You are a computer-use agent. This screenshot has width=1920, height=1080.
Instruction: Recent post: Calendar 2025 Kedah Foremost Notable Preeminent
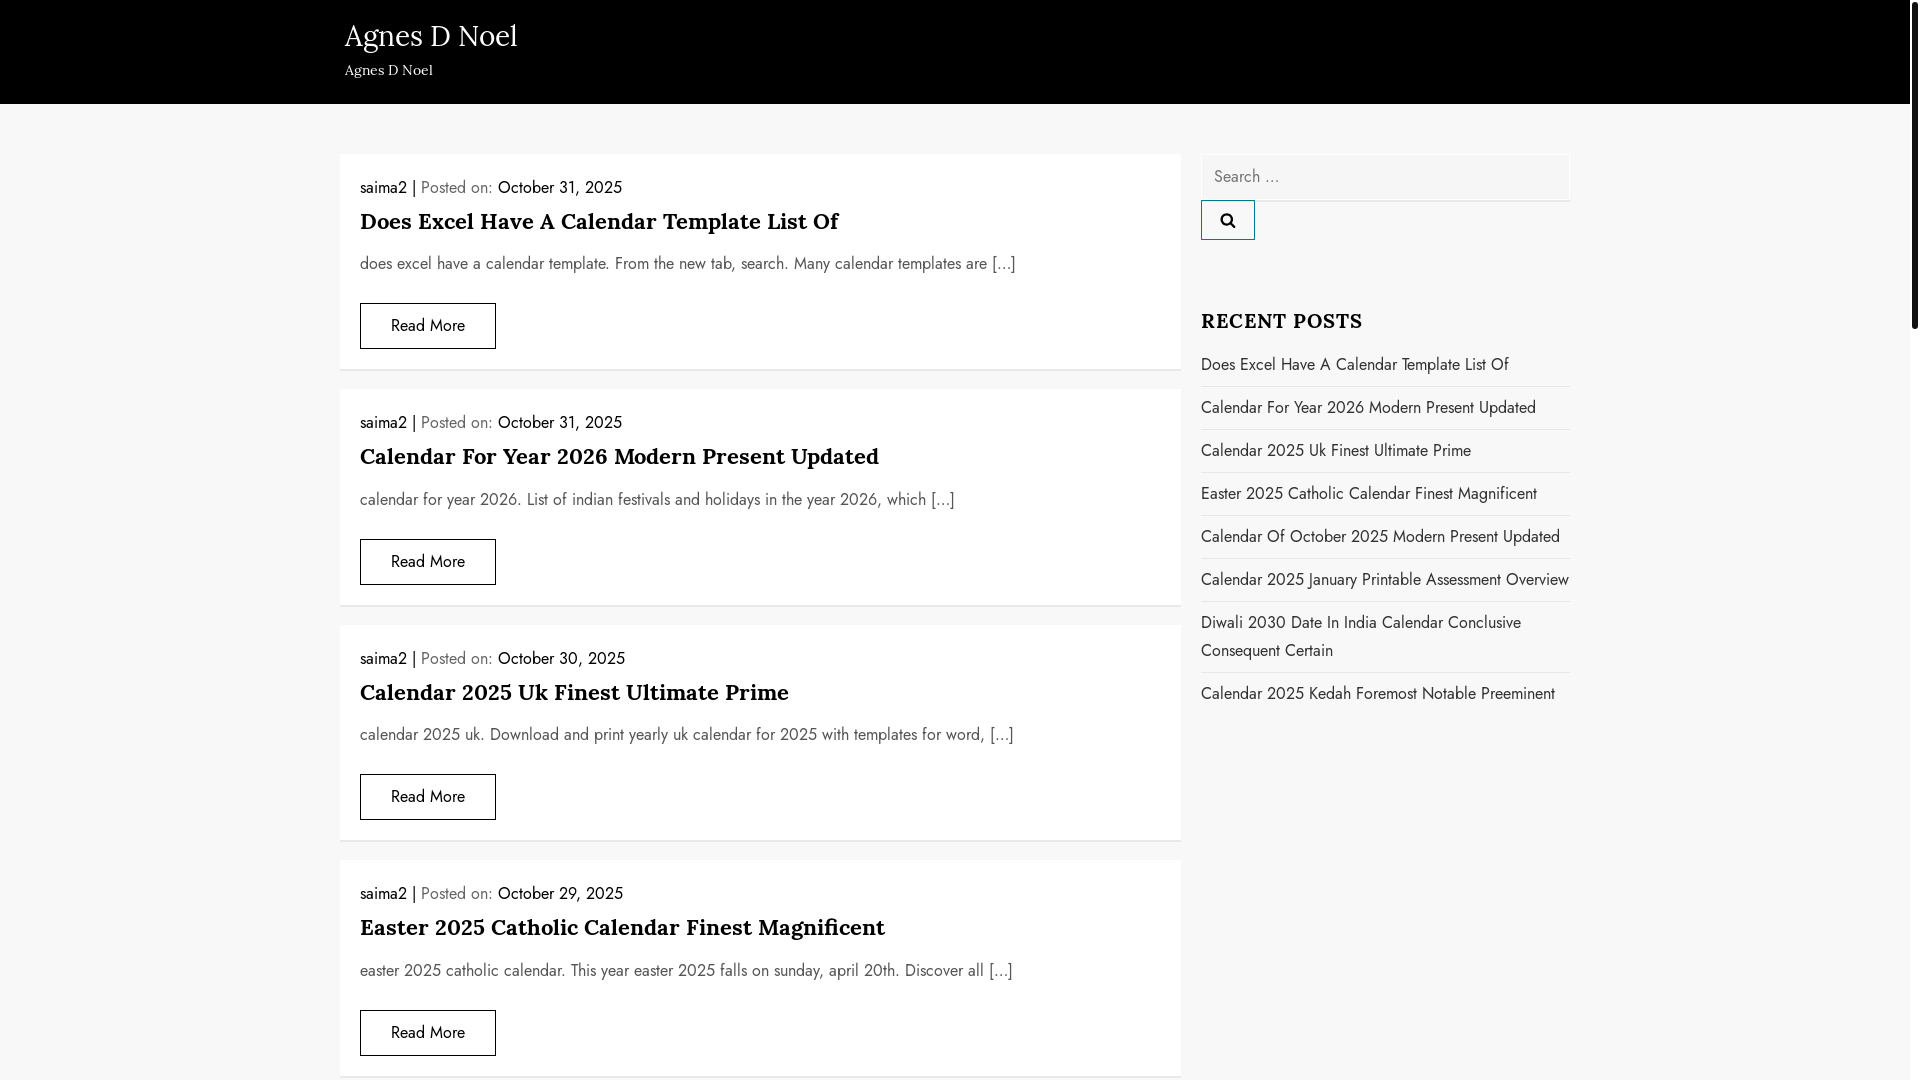tap(1377, 694)
